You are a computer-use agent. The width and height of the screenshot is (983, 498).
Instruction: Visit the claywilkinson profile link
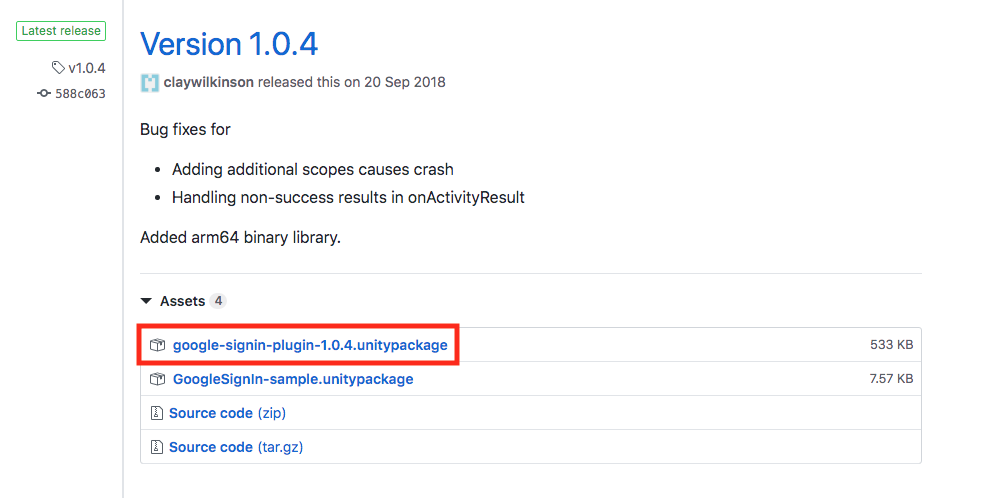click(x=209, y=82)
